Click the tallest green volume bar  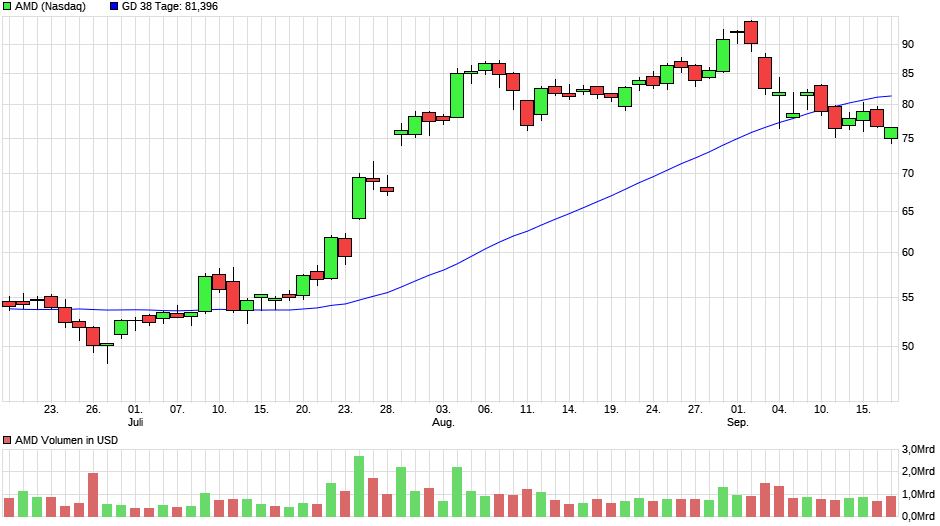pos(359,486)
